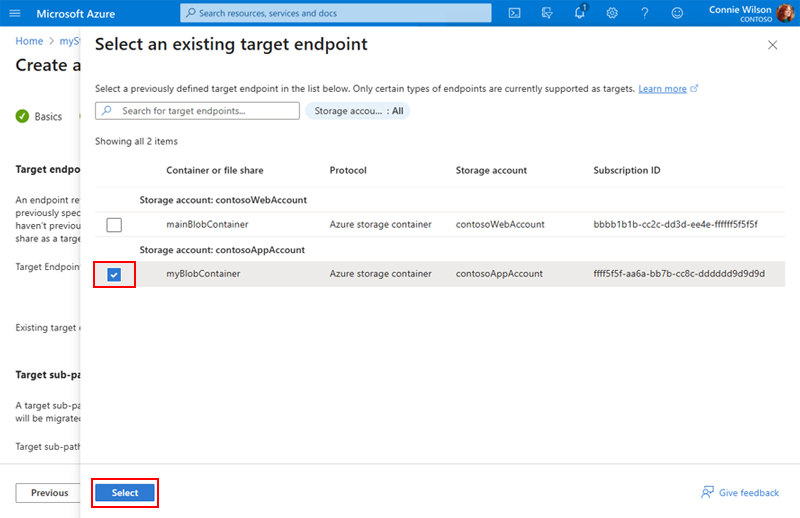Open the Learn more link
Viewport: 800px width, 518px height.
[662, 89]
